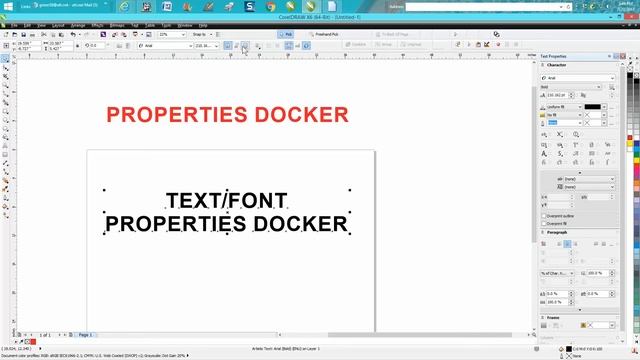
Task: Open the zoom level dropdown
Action: 183,35
